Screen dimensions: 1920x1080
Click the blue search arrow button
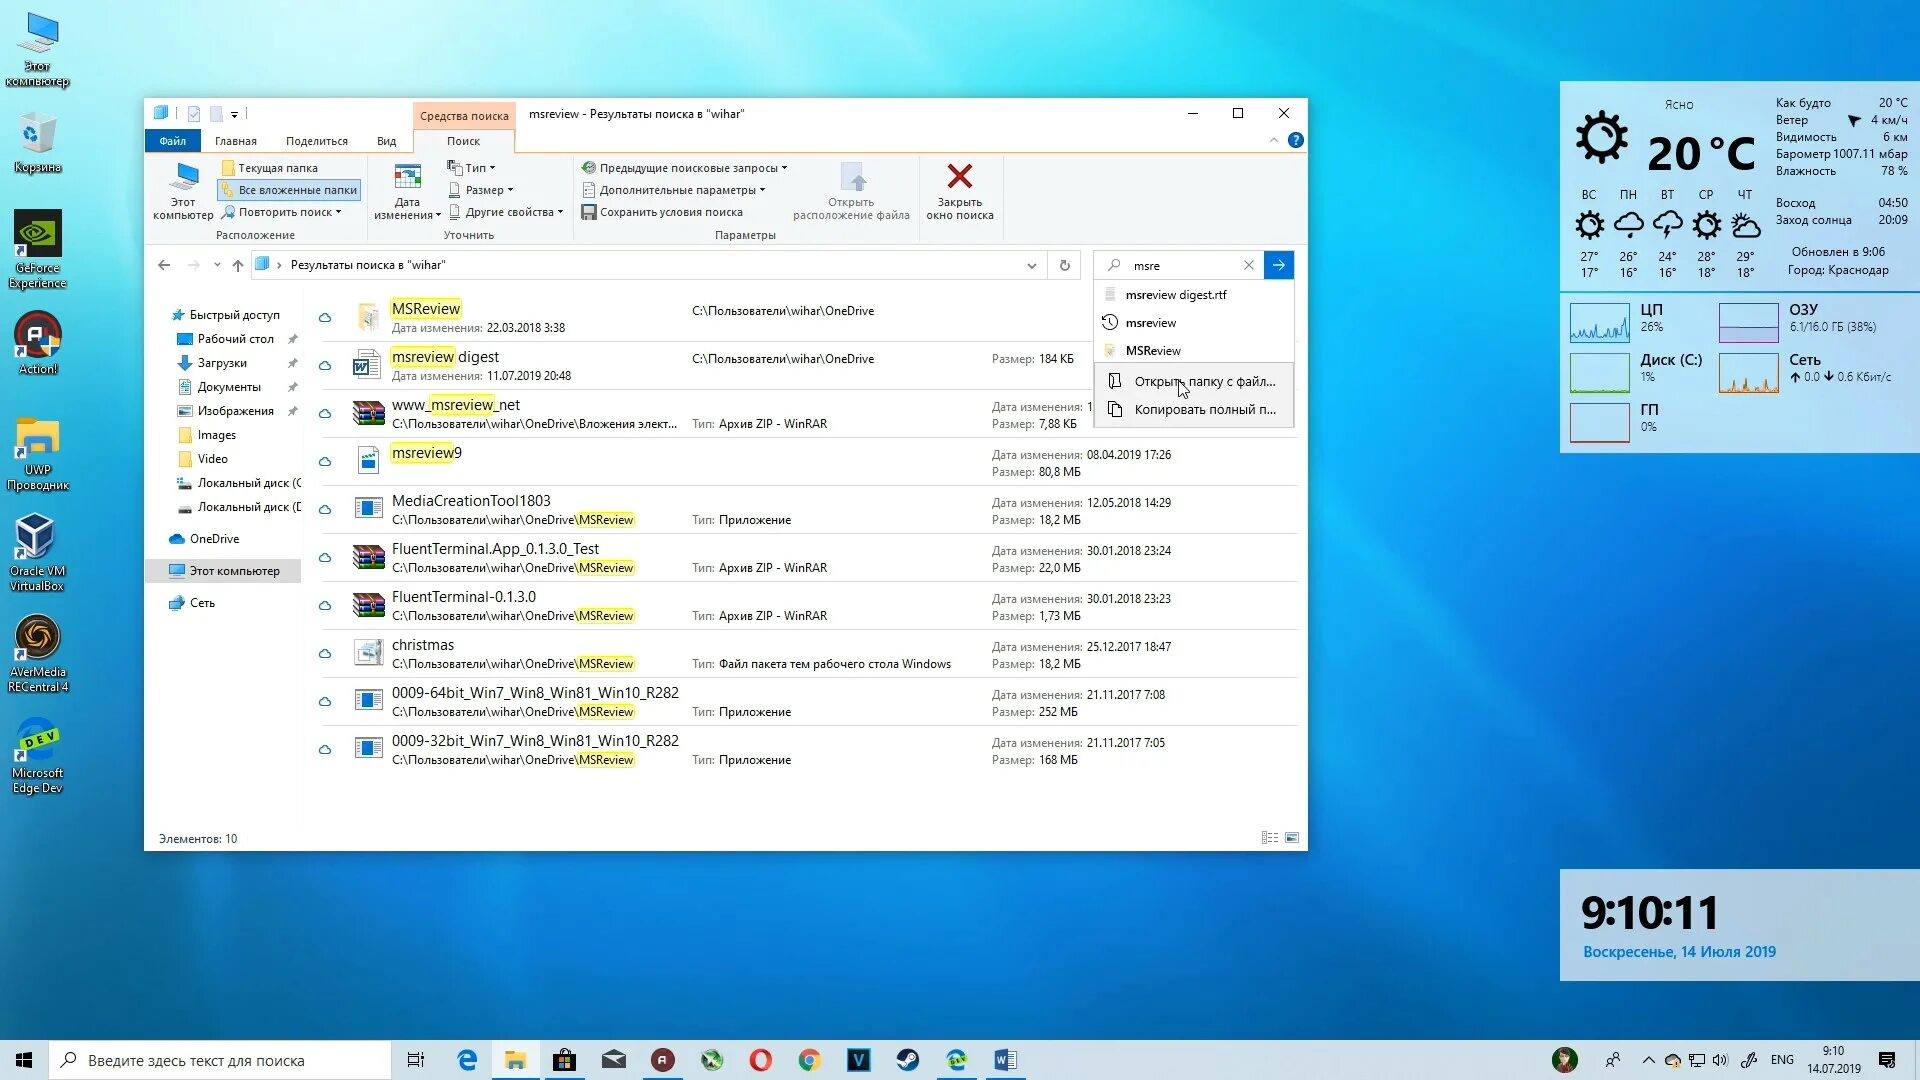(x=1278, y=265)
